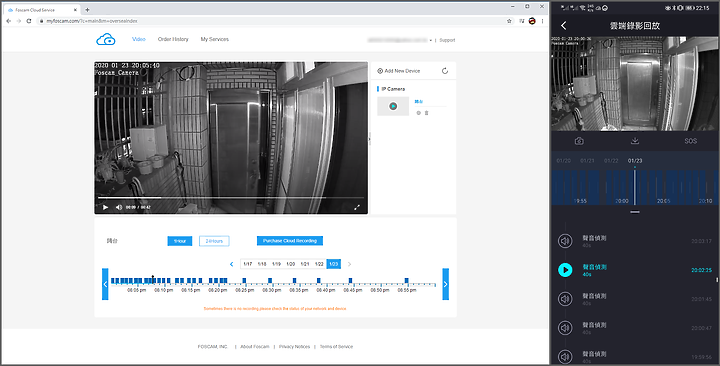Image resolution: width=720 pixels, height=366 pixels.
Task: Select date 1/19
Action: [276, 264]
